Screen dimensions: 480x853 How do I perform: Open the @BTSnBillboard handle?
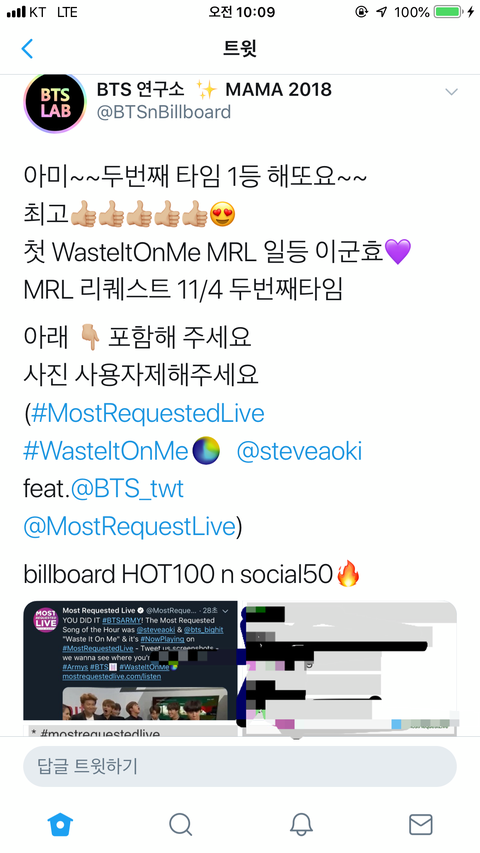pyautogui.click(x=164, y=112)
